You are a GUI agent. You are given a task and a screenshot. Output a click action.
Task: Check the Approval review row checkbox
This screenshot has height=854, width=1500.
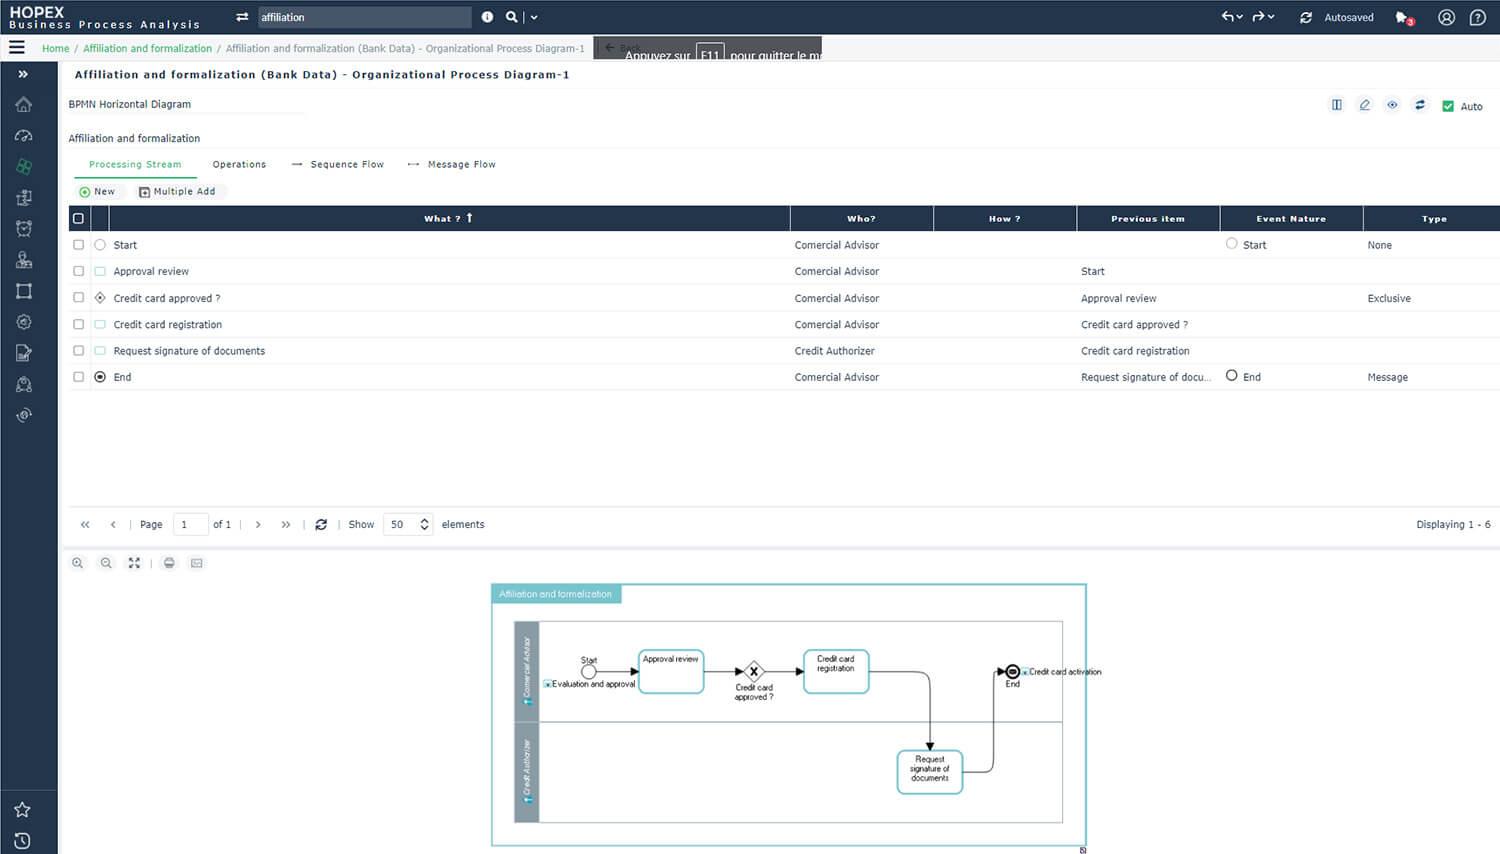tap(78, 271)
